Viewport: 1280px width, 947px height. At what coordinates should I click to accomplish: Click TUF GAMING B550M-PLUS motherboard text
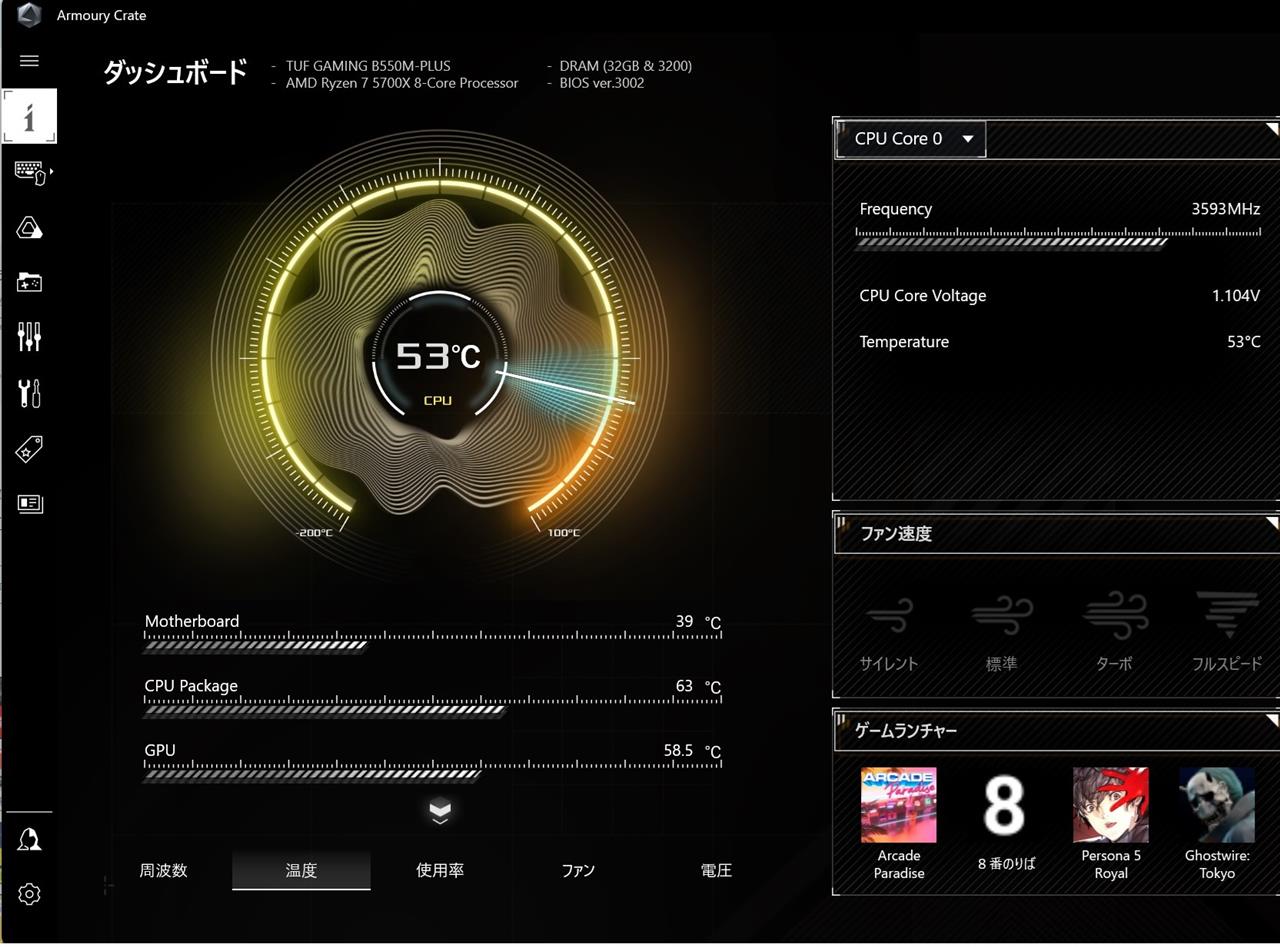click(x=368, y=66)
